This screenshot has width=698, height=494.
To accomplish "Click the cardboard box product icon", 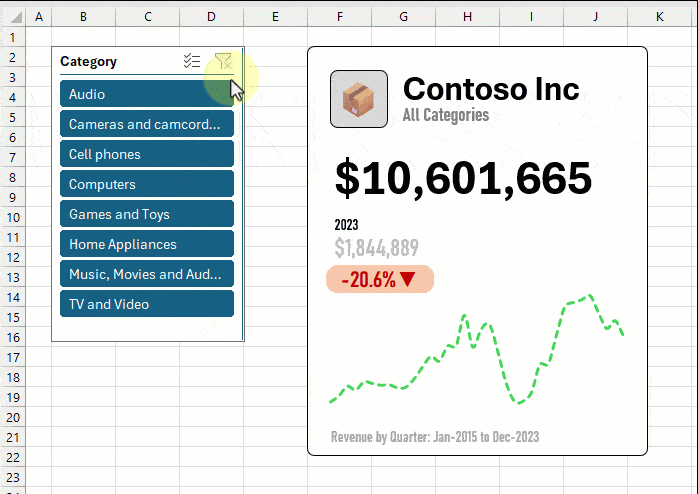I will pyautogui.click(x=359, y=99).
